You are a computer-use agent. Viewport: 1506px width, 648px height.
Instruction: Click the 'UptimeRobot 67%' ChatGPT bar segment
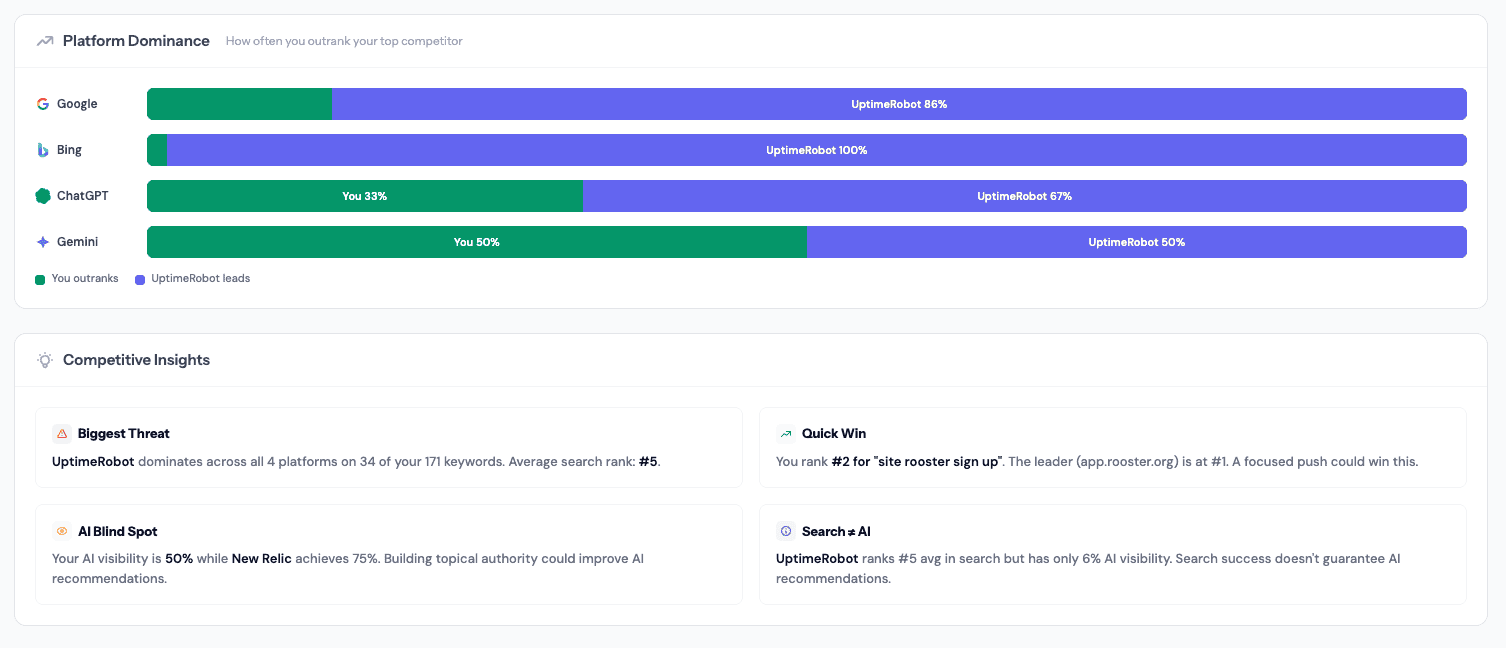(x=1025, y=196)
